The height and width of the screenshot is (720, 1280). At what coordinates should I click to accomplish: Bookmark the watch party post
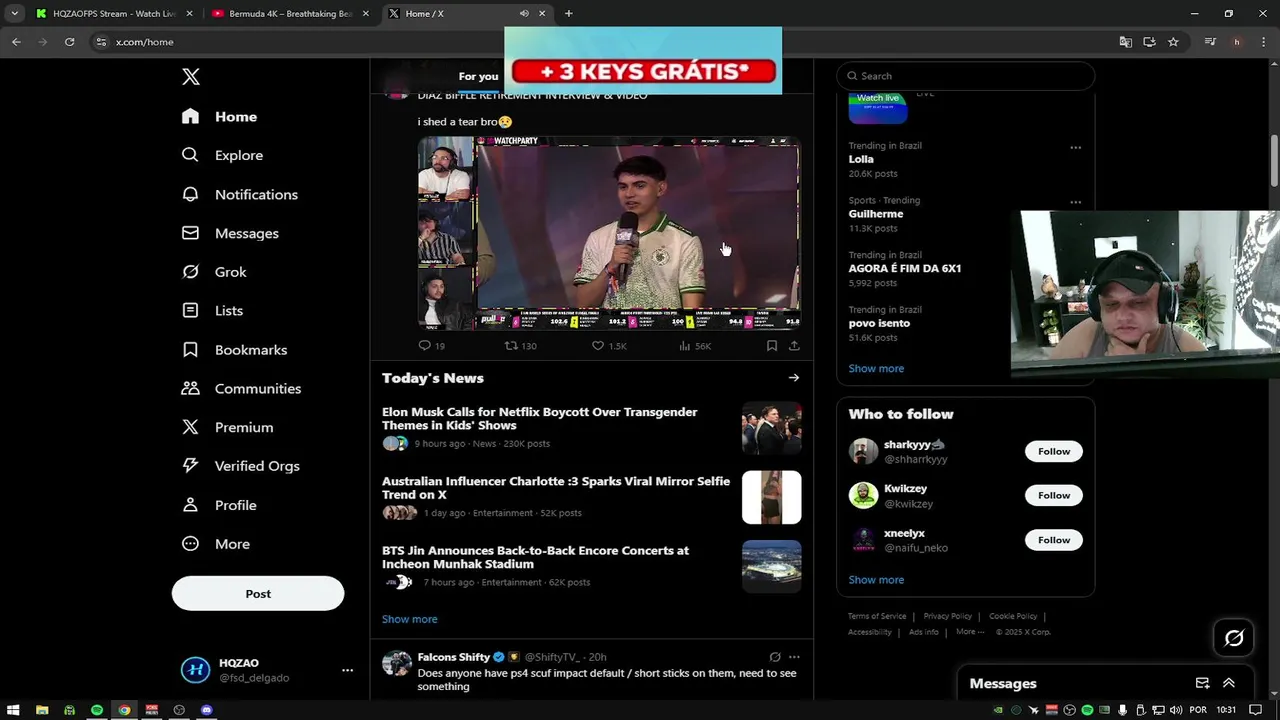[x=772, y=346]
